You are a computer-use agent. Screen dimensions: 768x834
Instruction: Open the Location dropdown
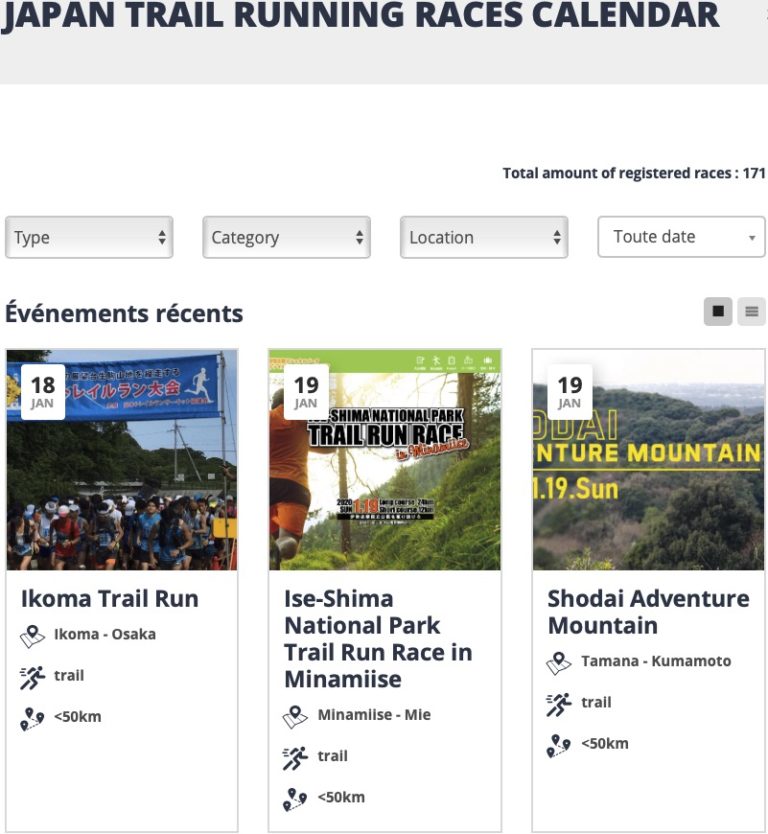click(x=483, y=237)
